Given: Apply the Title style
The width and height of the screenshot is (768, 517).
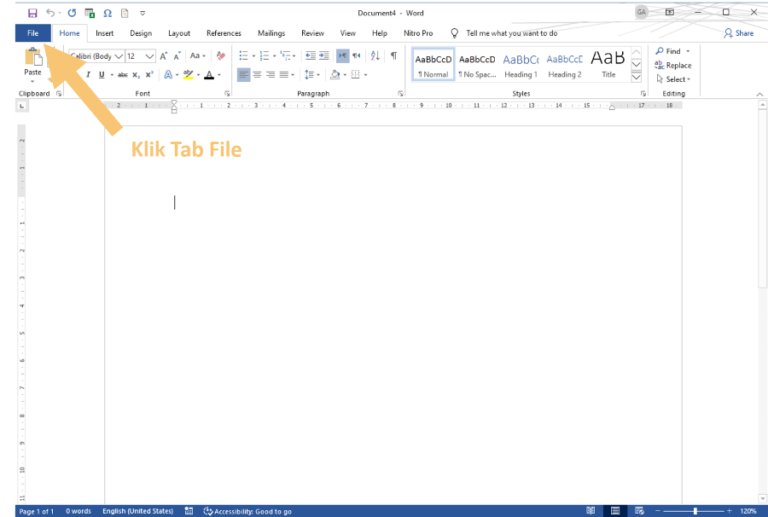Looking at the screenshot, I should 608,64.
